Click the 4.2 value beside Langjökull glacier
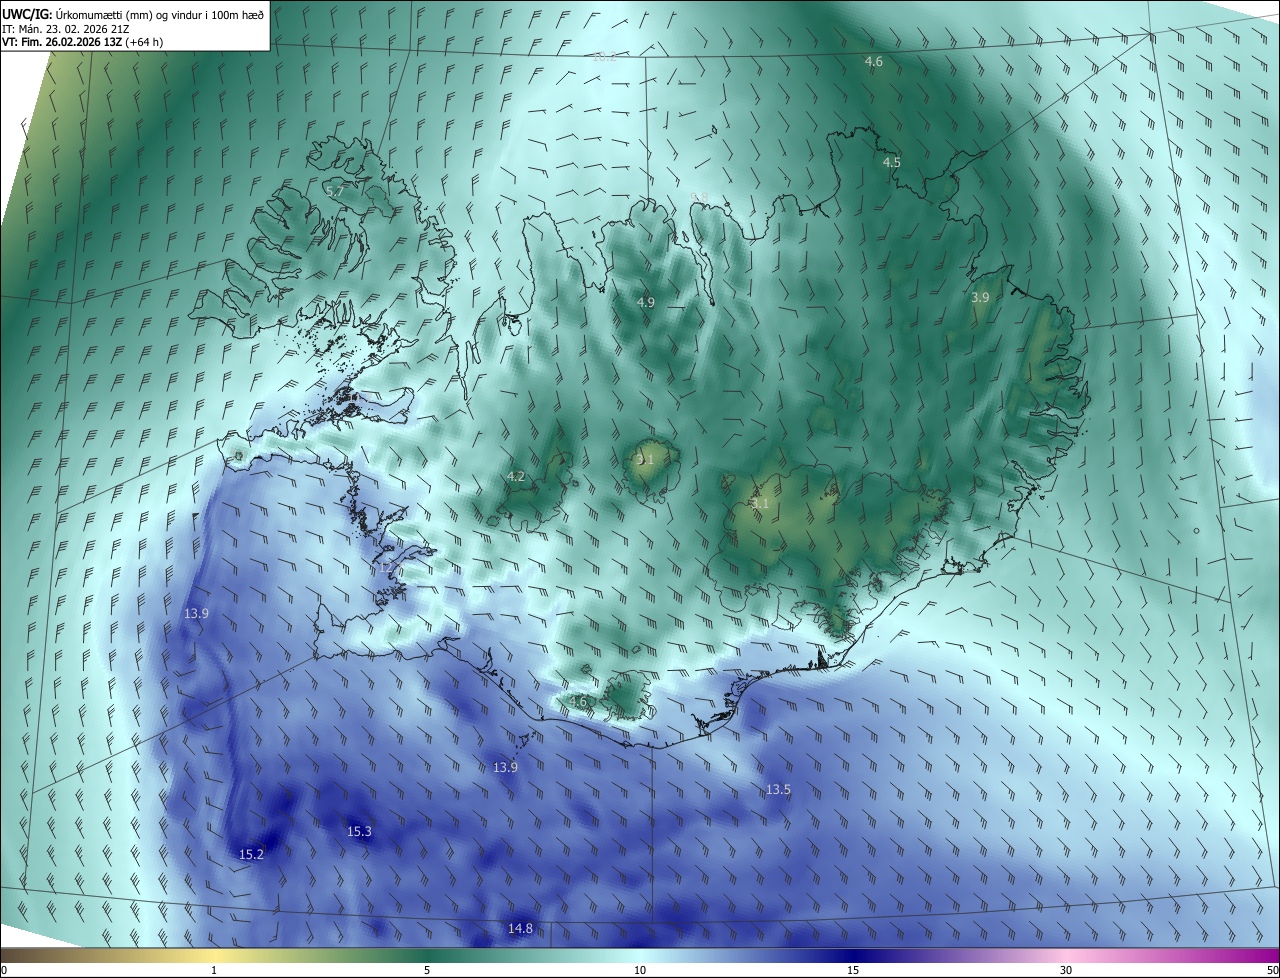The image size is (1280, 978). pos(516,477)
